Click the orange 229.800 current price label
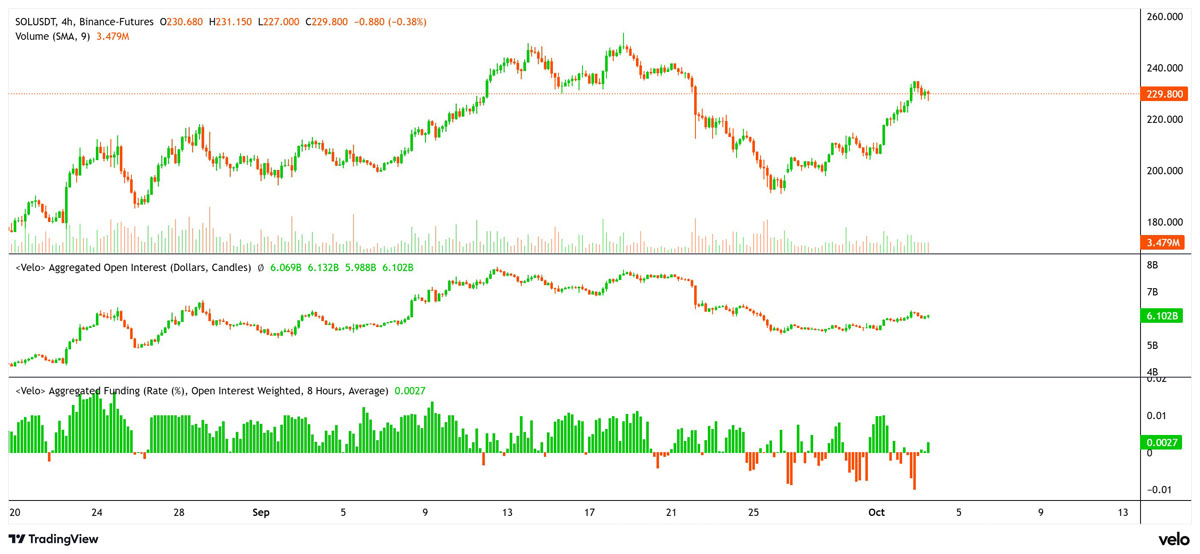Image resolution: width=1200 pixels, height=554 pixels. (1162, 94)
